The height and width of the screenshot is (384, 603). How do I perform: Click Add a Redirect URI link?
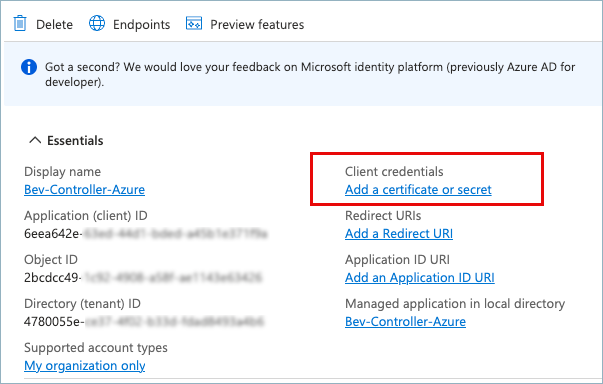click(399, 234)
